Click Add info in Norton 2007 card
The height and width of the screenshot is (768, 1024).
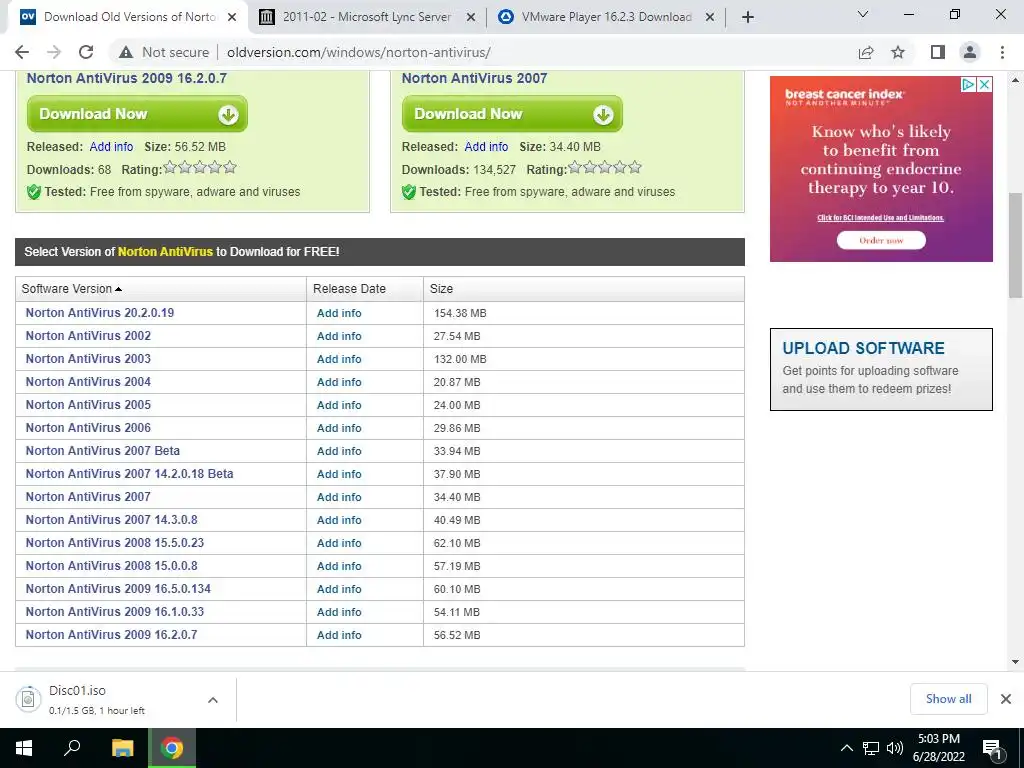[x=486, y=147]
